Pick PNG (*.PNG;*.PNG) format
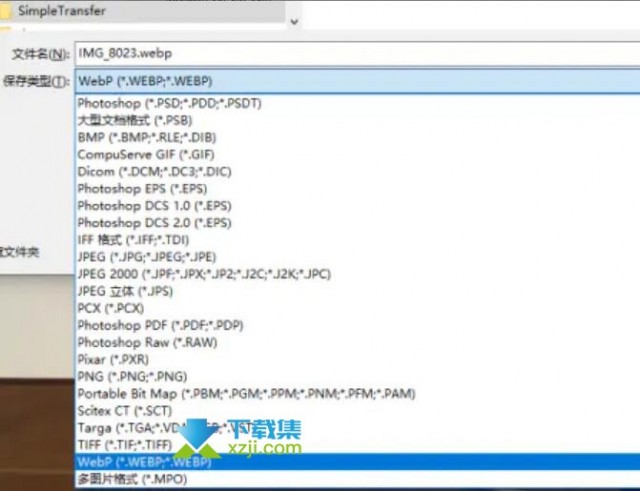Image resolution: width=640 pixels, height=491 pixels. click(x=358, y=377)
